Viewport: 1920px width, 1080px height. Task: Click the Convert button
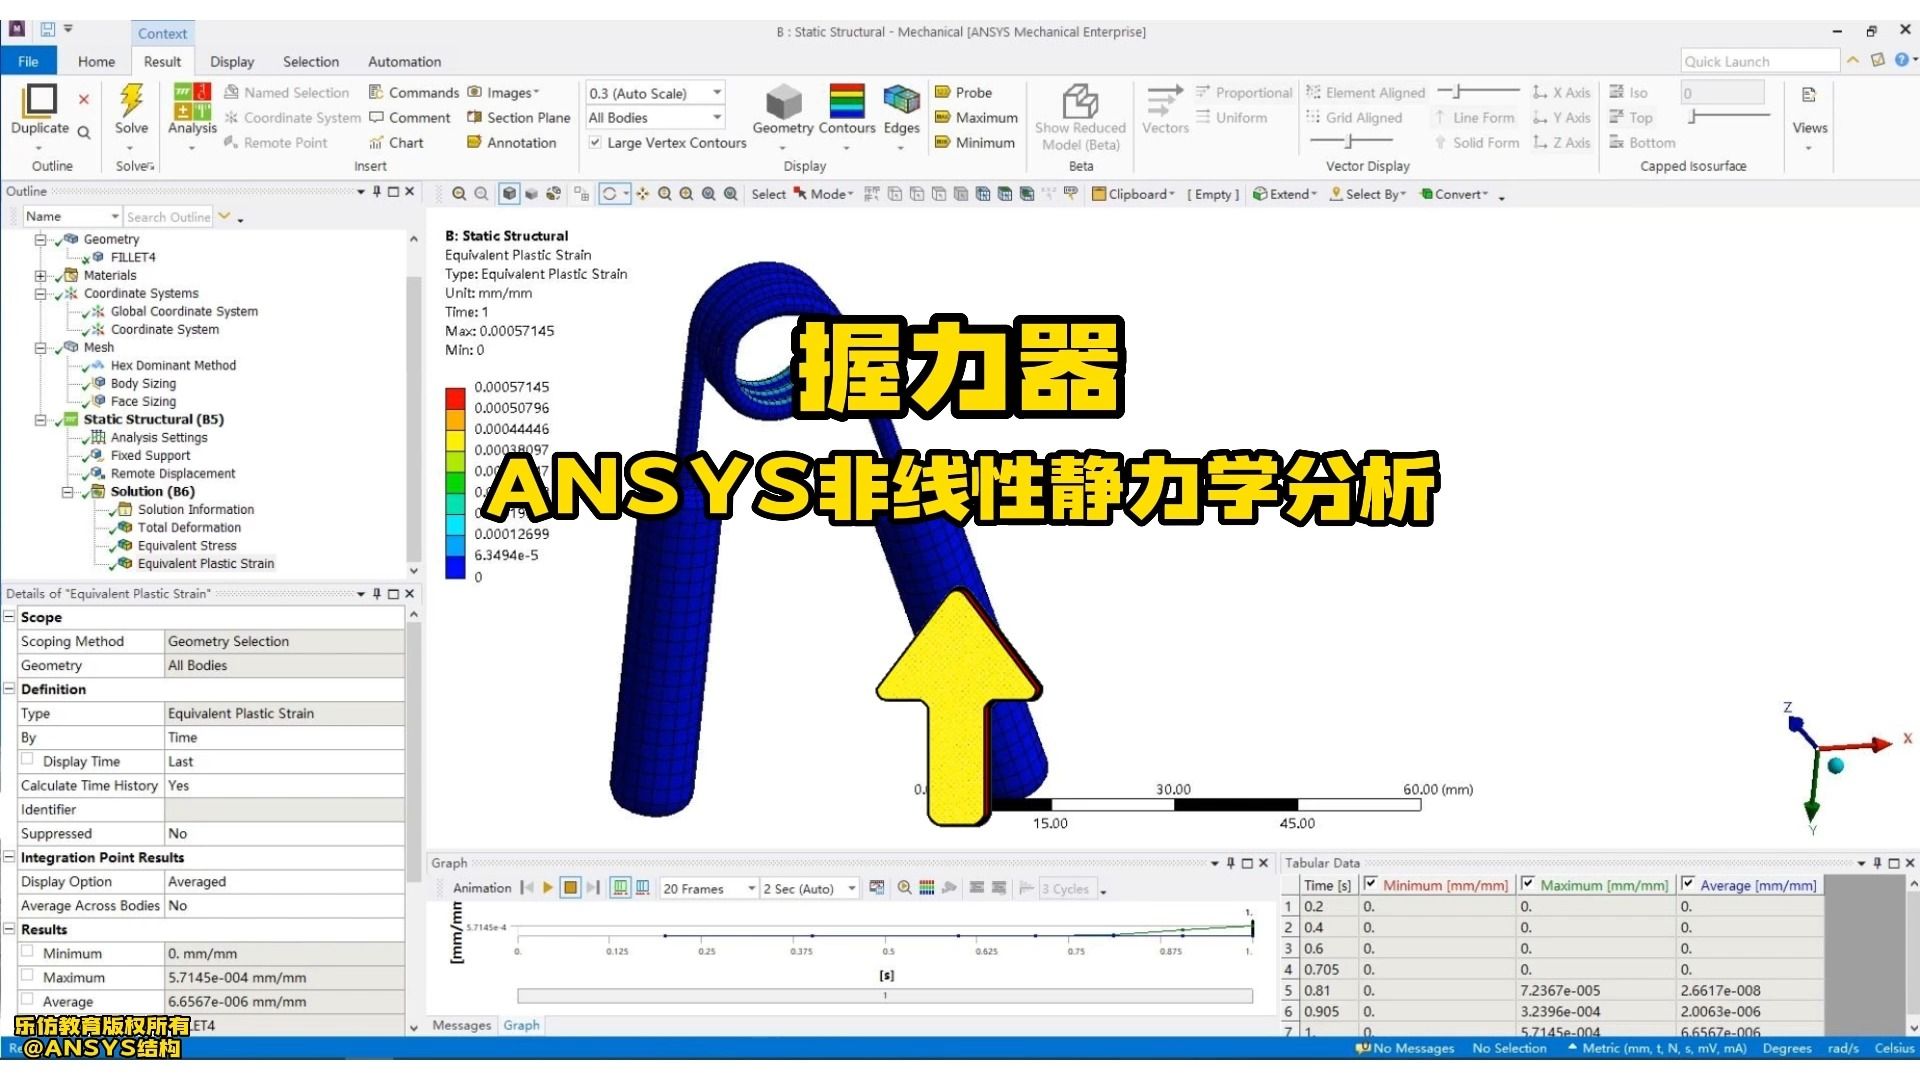pyautogui.click(x=1454, y=194)
